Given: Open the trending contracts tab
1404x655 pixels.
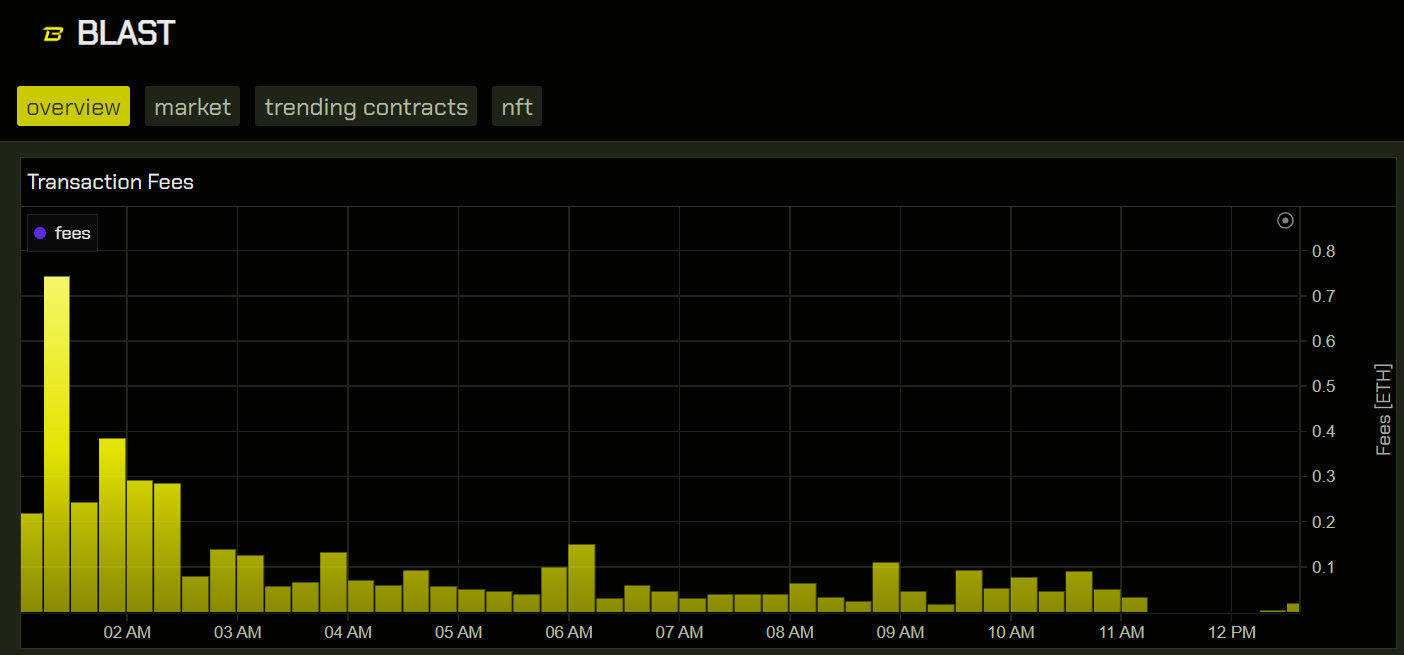Looking at the screenshot, I should click(366, 106).
